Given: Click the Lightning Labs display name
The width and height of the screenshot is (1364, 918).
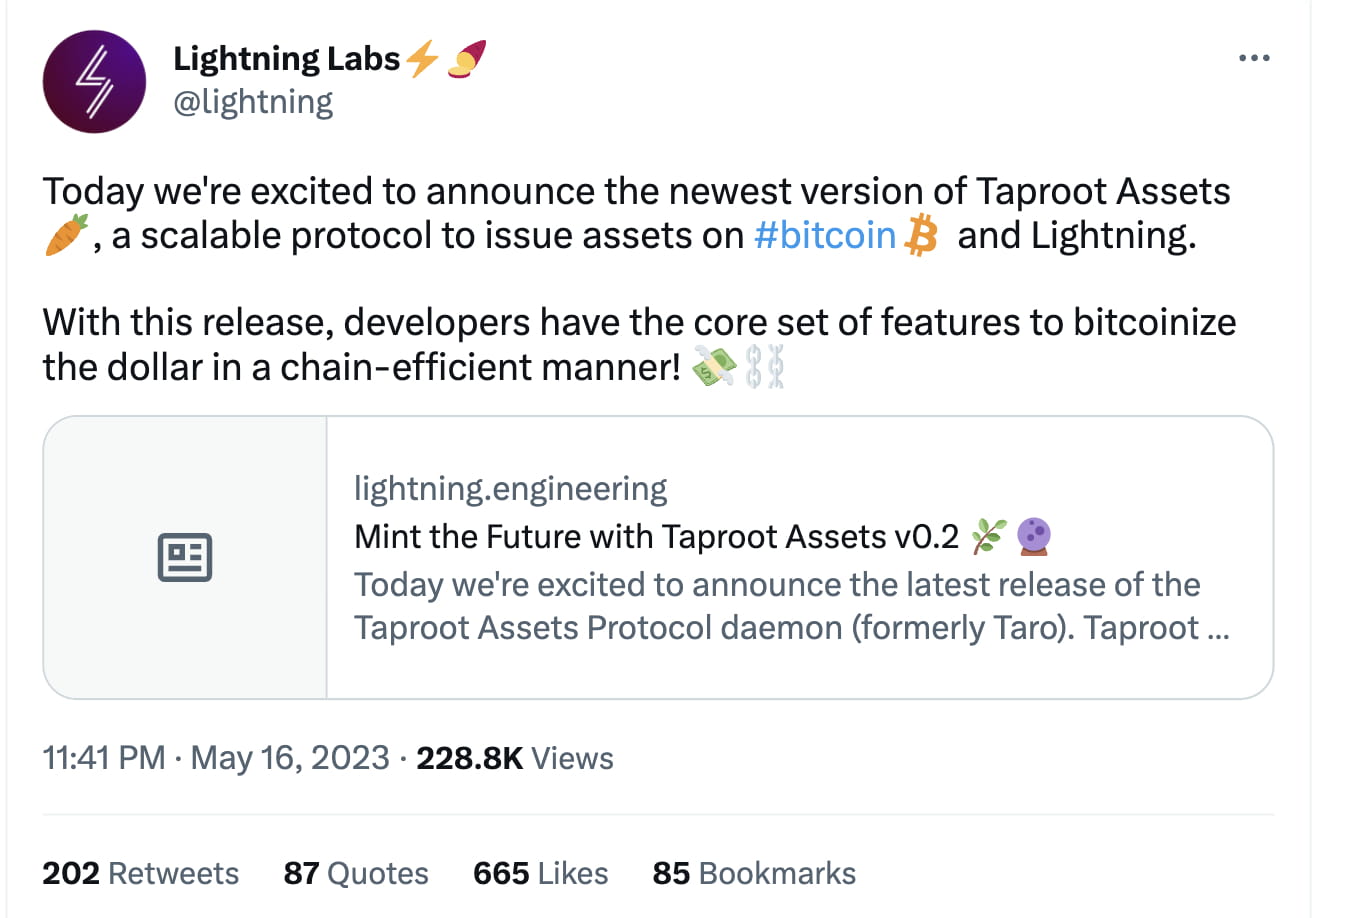Looking at the screenshot, I should [x=286, y=58].
